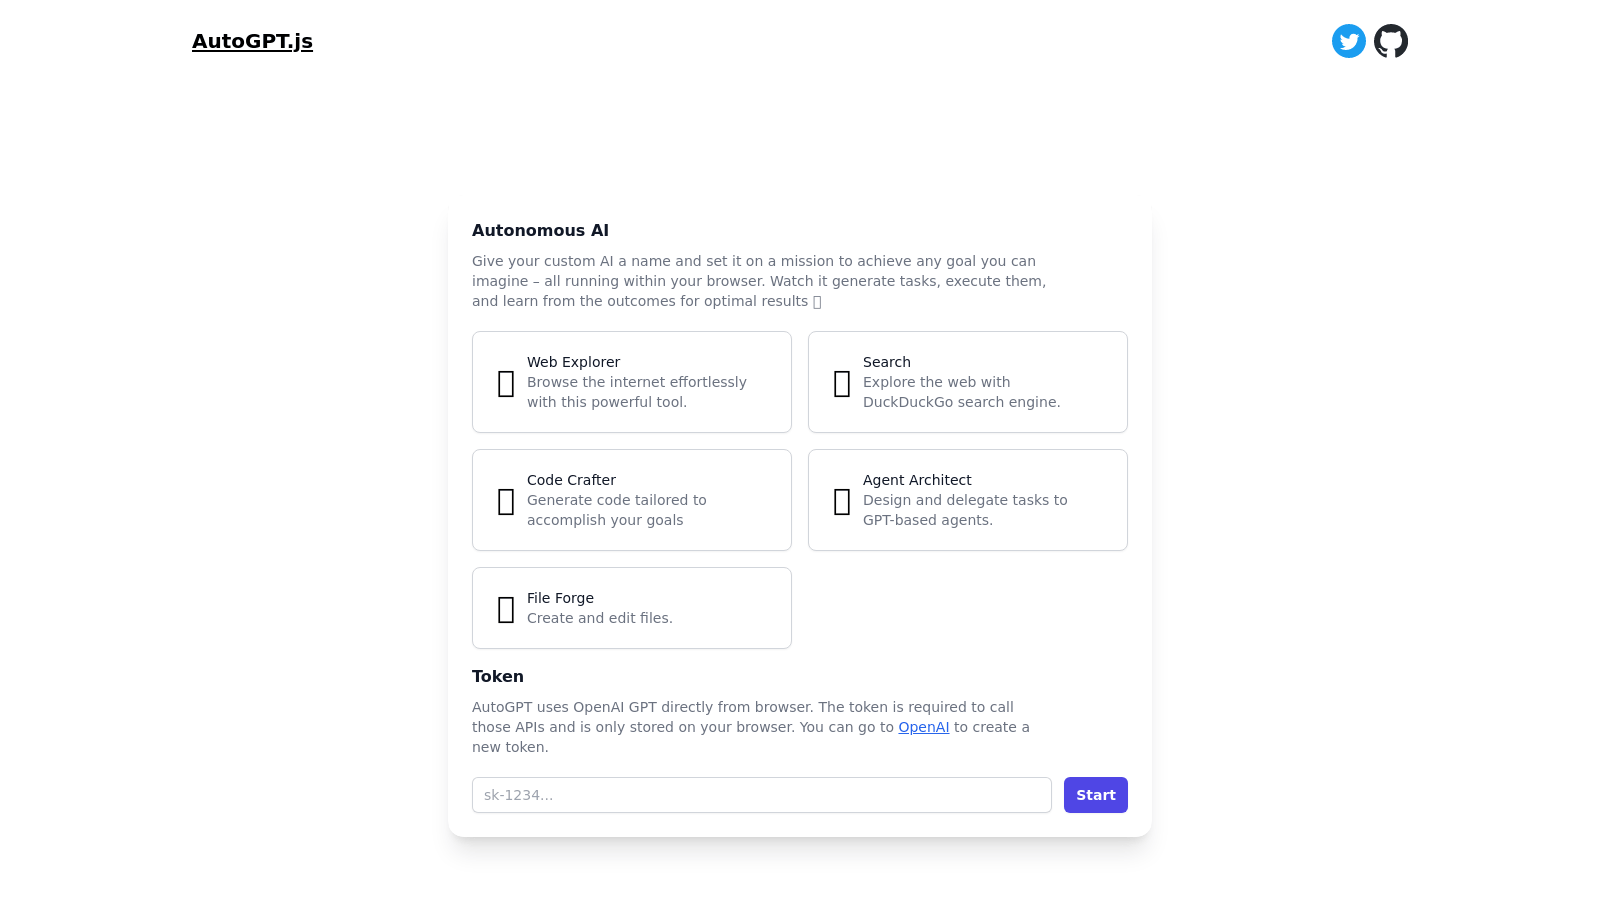Go to the AutoGPT.js home link
This screenshot has width=1600, height=900.
point(252,41)
